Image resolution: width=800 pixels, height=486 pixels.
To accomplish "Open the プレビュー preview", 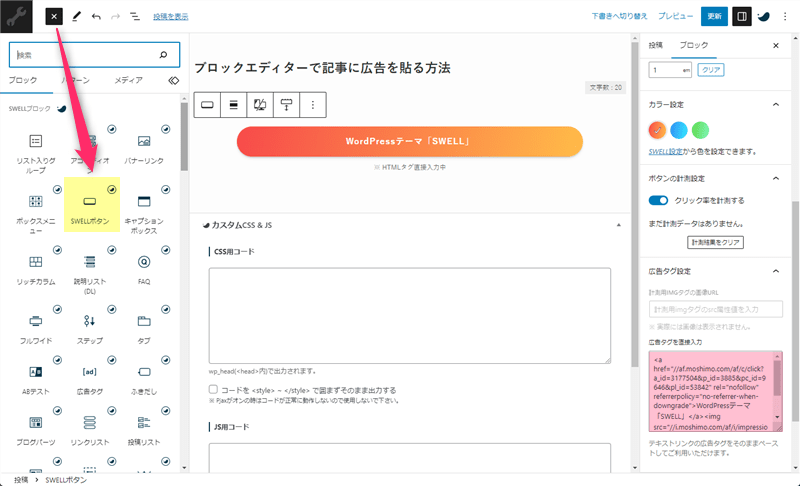I will click(x=675, y=16).
